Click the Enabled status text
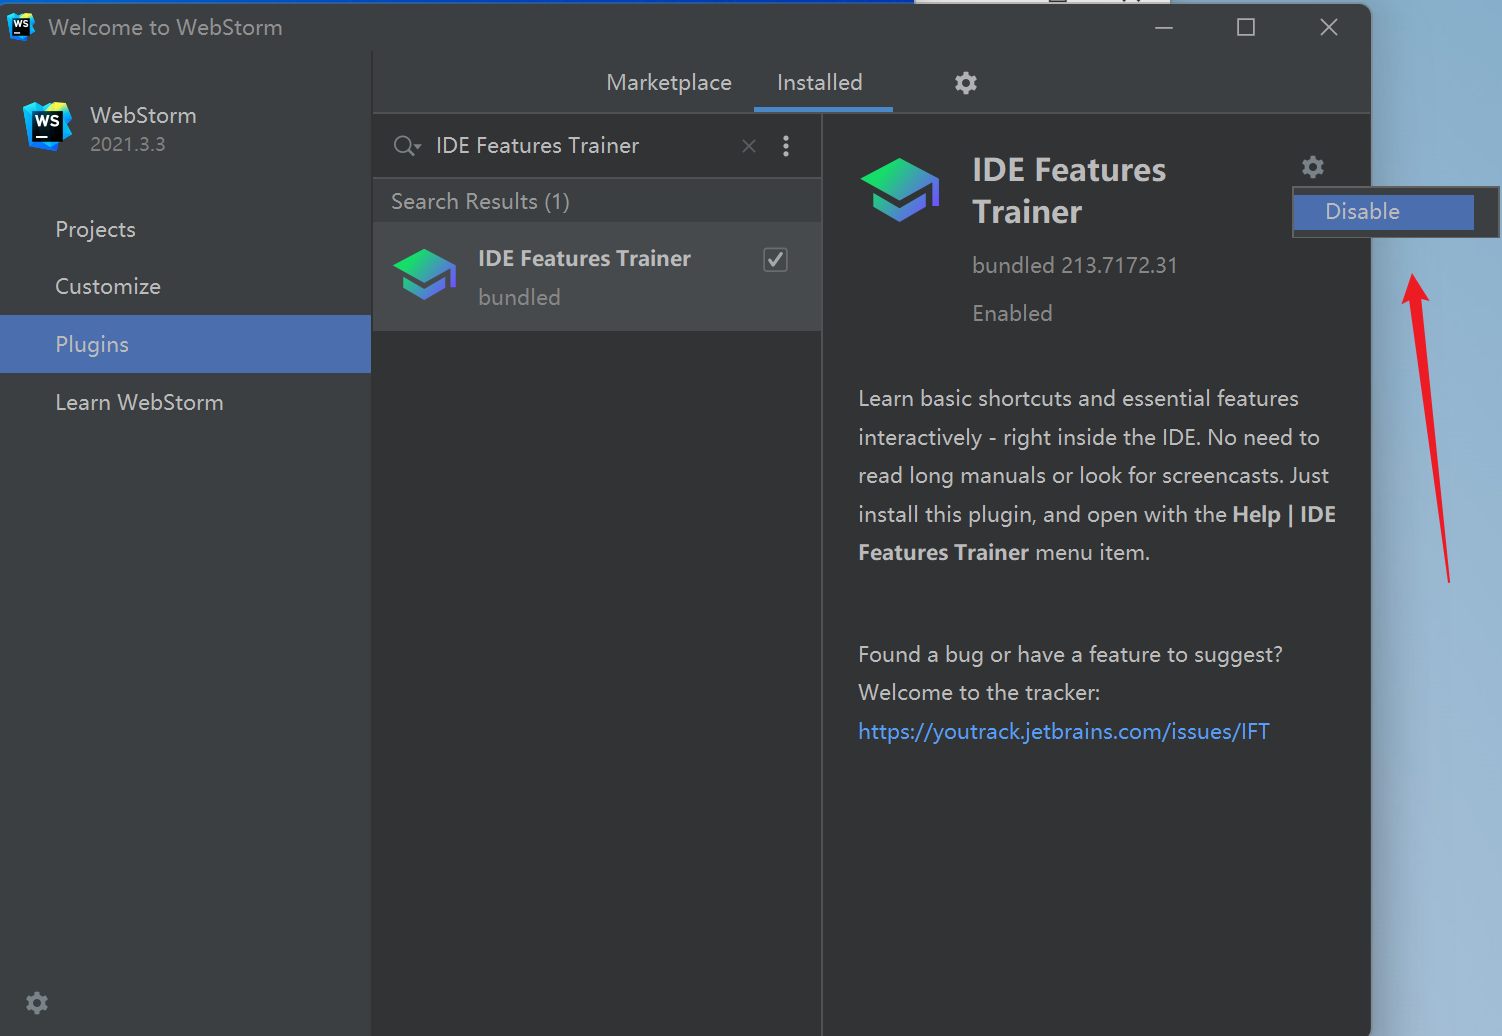This screenshot has width=1502, height=1036. (x=1012, y=314)
